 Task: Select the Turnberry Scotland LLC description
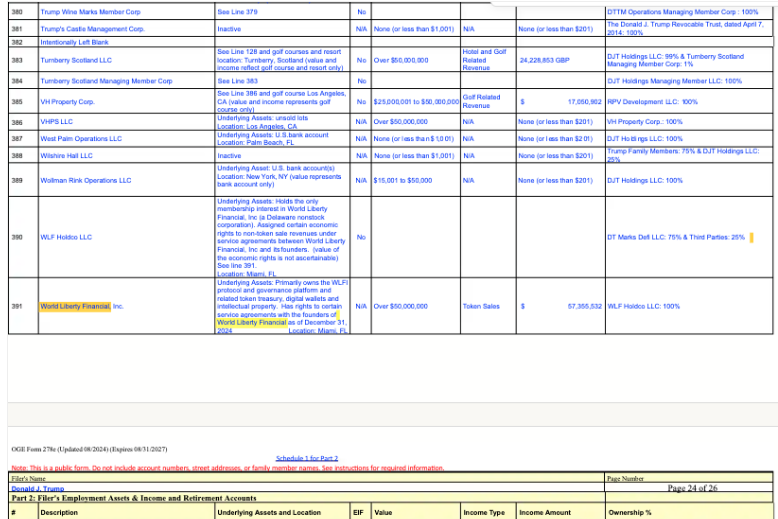coord(76,60)
